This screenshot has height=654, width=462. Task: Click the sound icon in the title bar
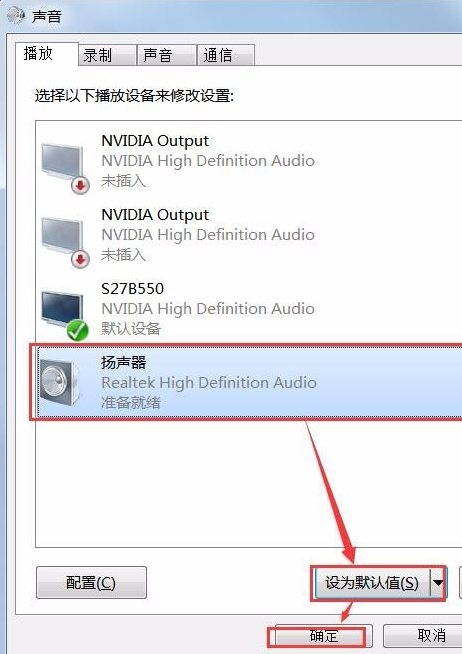pos(16,15)
